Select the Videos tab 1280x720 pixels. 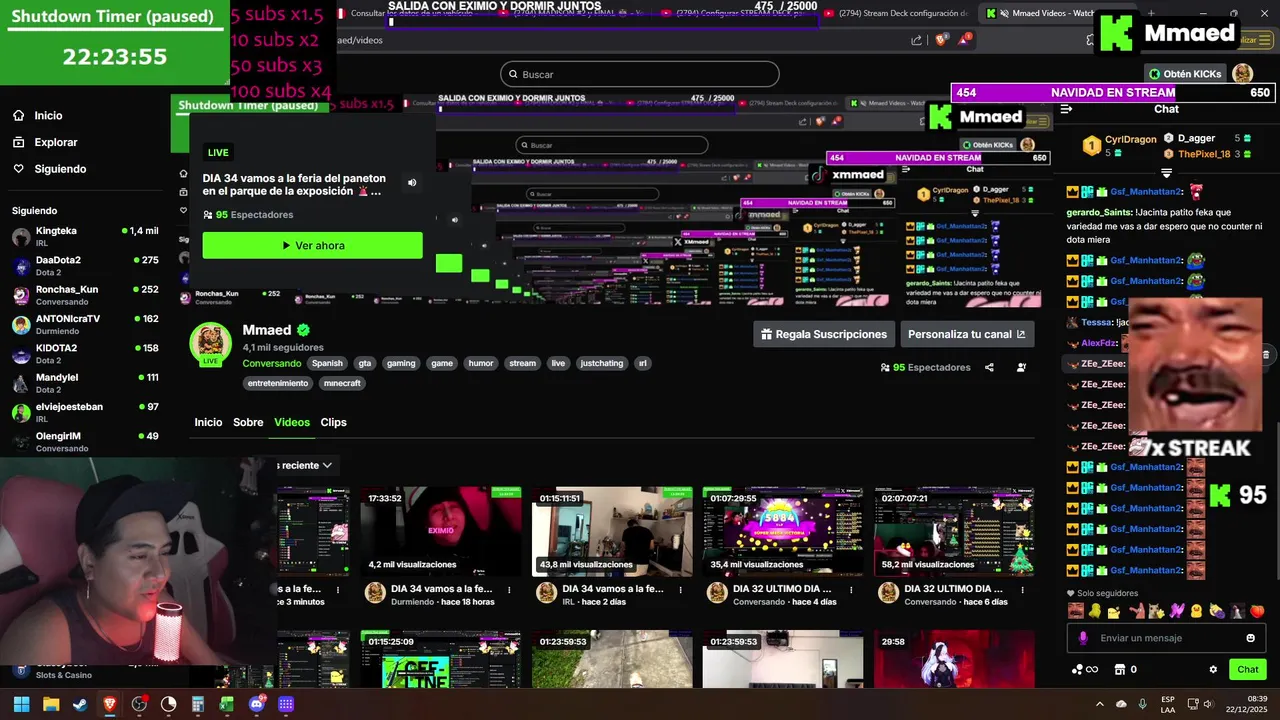click(x=292, y=422)
